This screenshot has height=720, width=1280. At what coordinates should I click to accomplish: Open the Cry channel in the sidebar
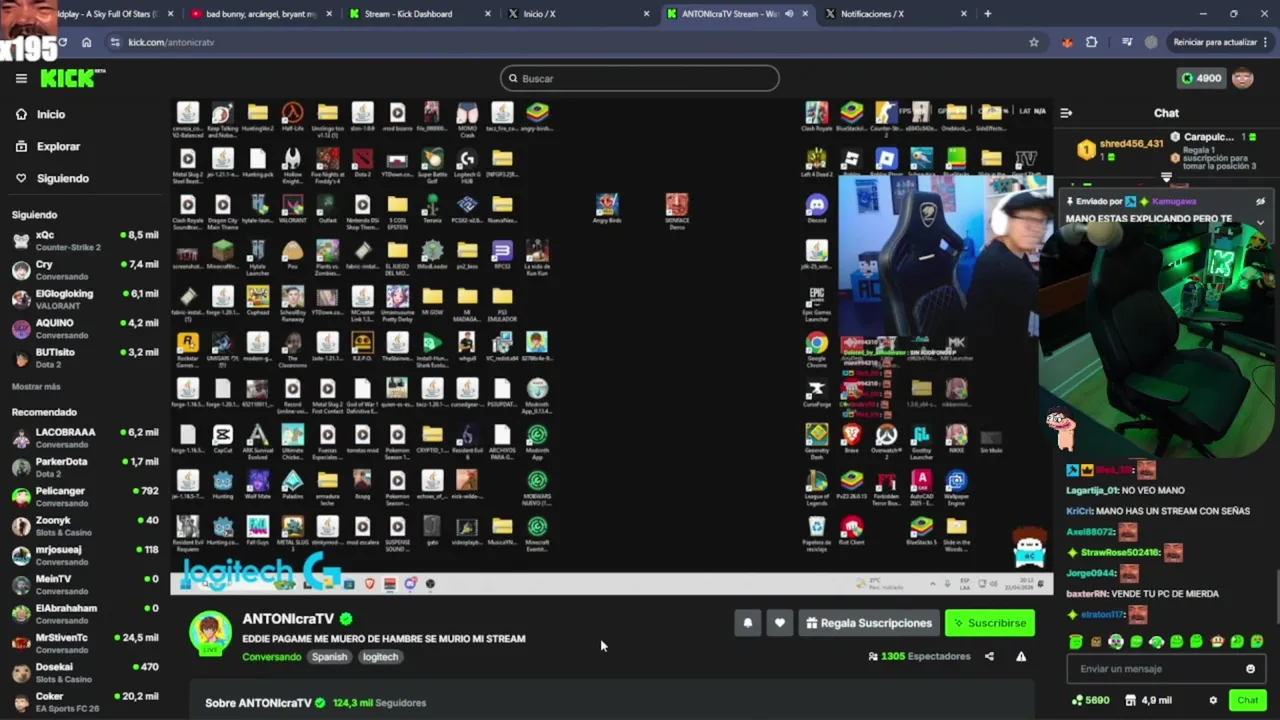tap(85, 270)
